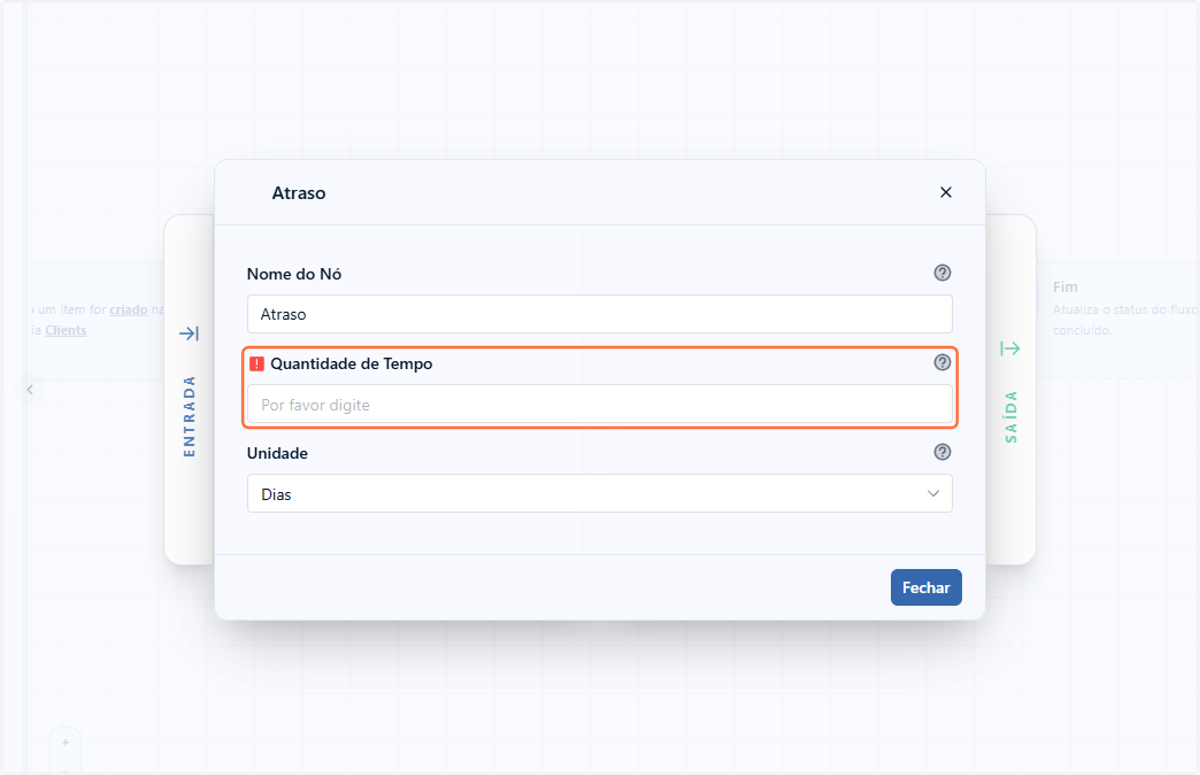1200x775 pixels.
Task: Edit the Nome do Nó input field
Action: [x=600, y=314]
